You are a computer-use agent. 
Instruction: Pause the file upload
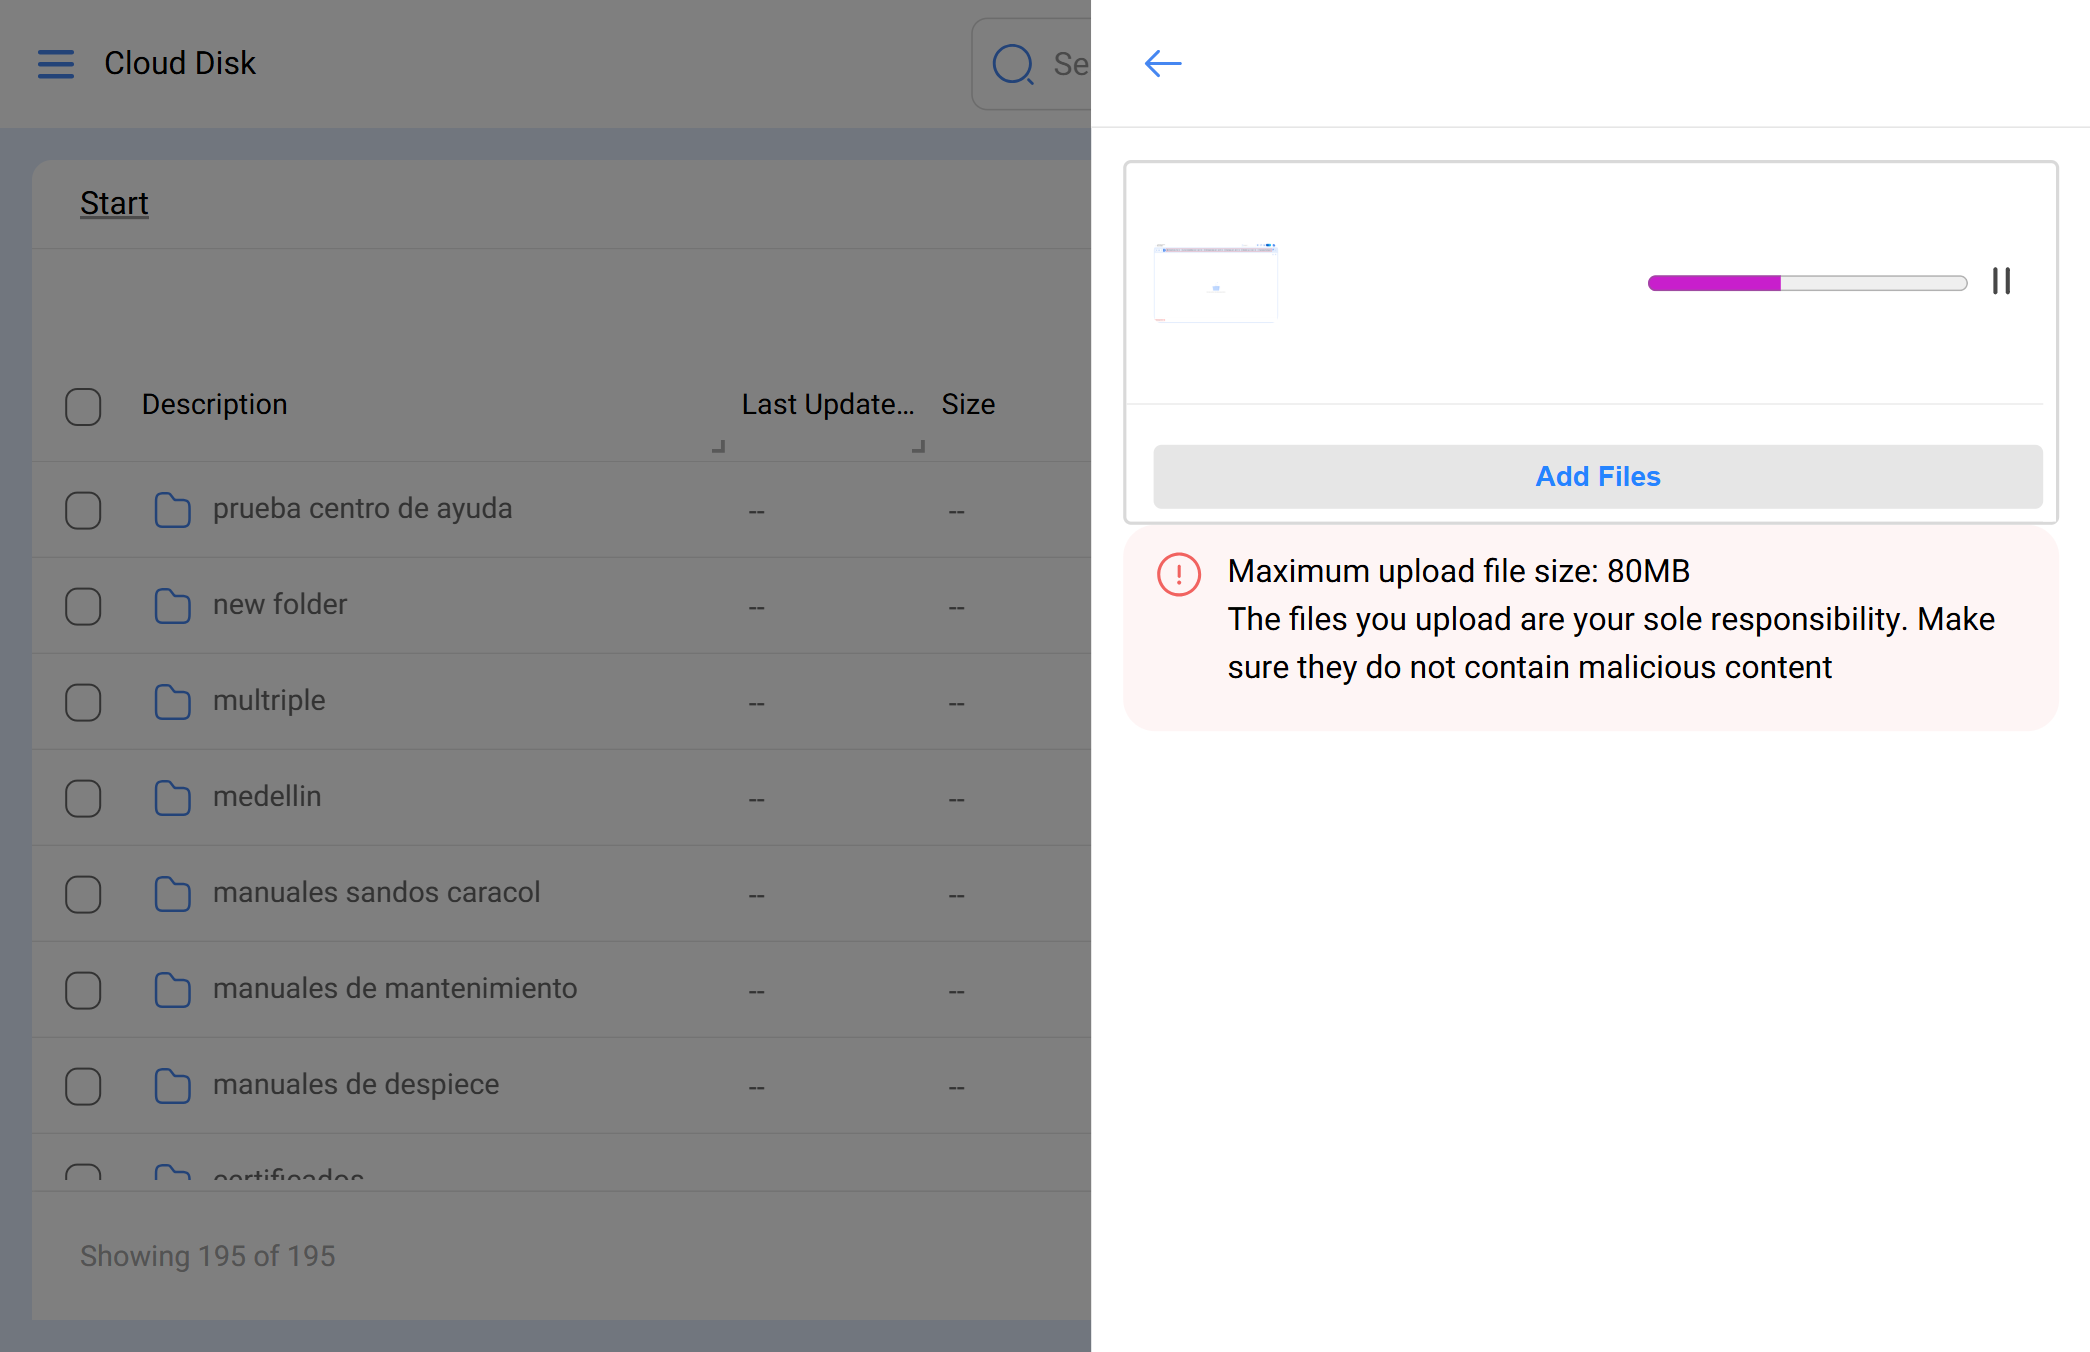click(2001, 281)
